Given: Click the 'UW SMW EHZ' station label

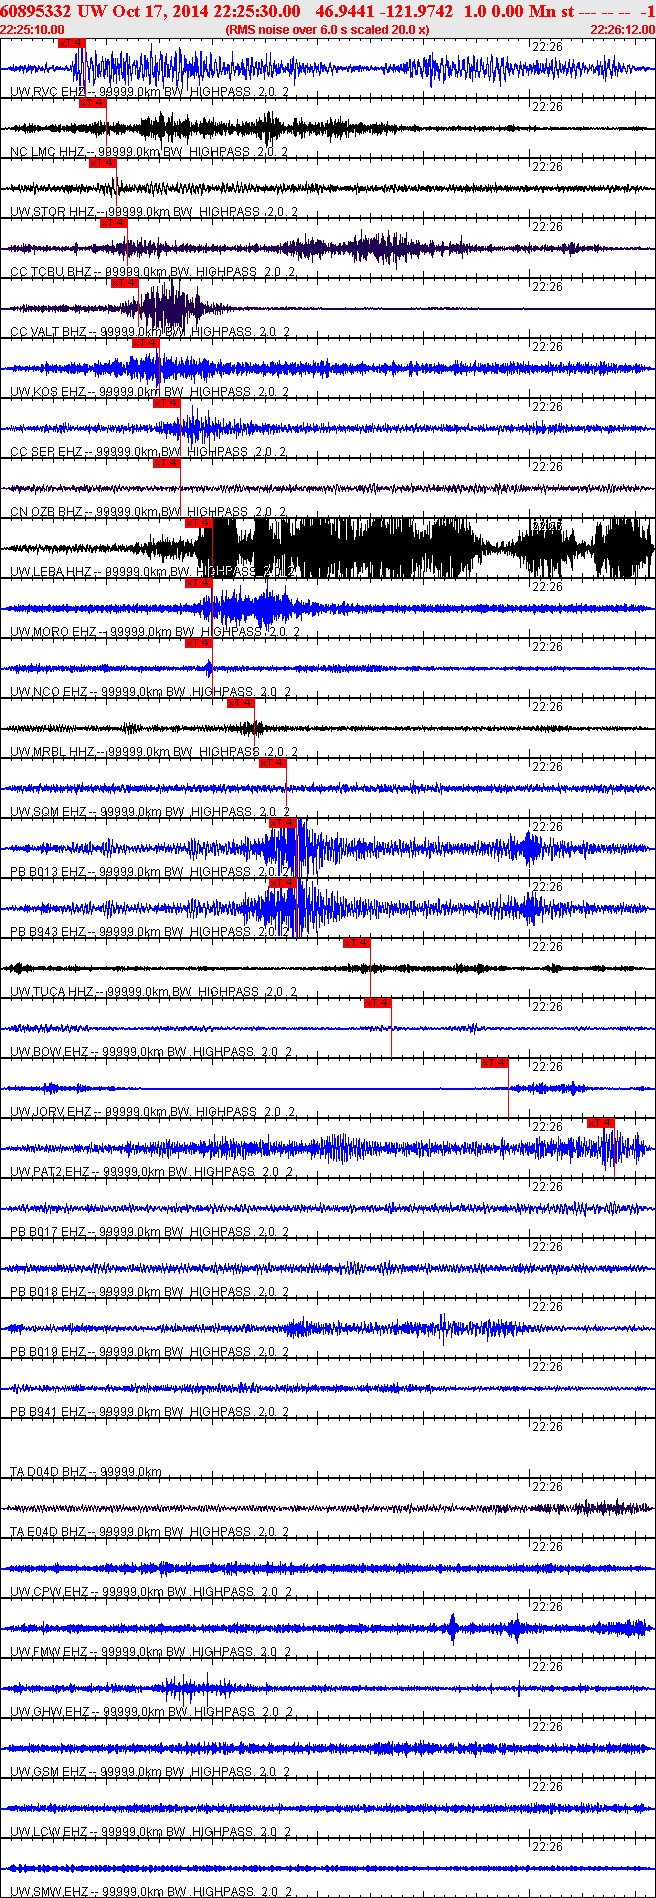Looking at the screenshot, I should [x=49, y=1892].
